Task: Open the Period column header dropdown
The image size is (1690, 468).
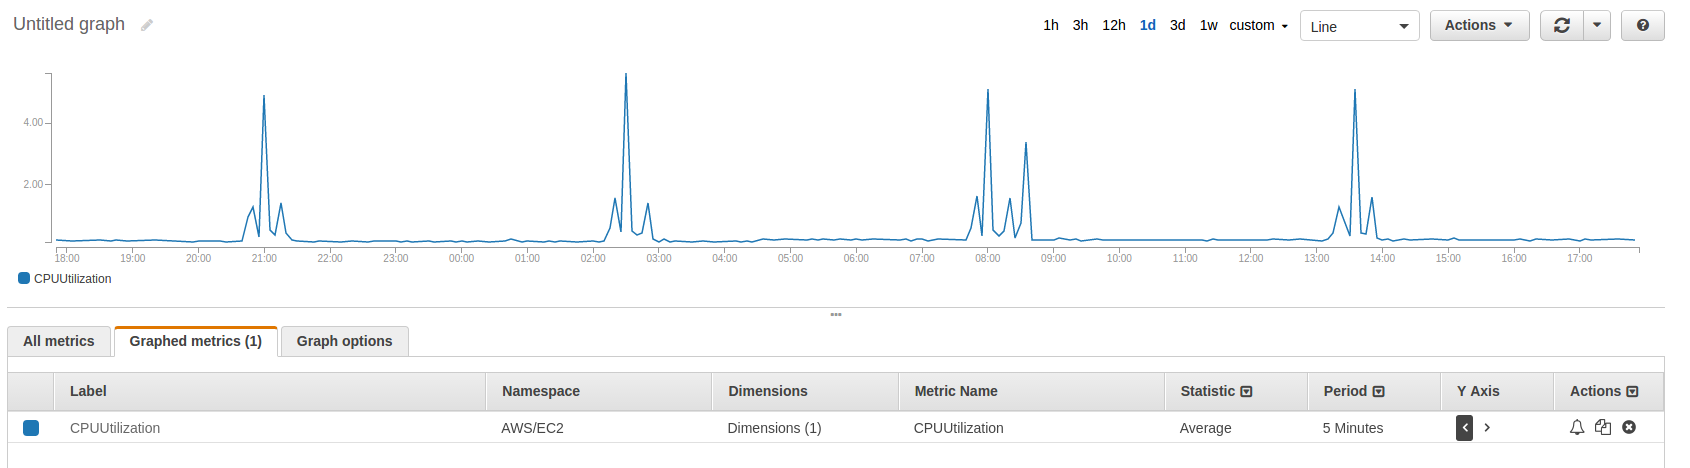Action: pos(1379,392)
